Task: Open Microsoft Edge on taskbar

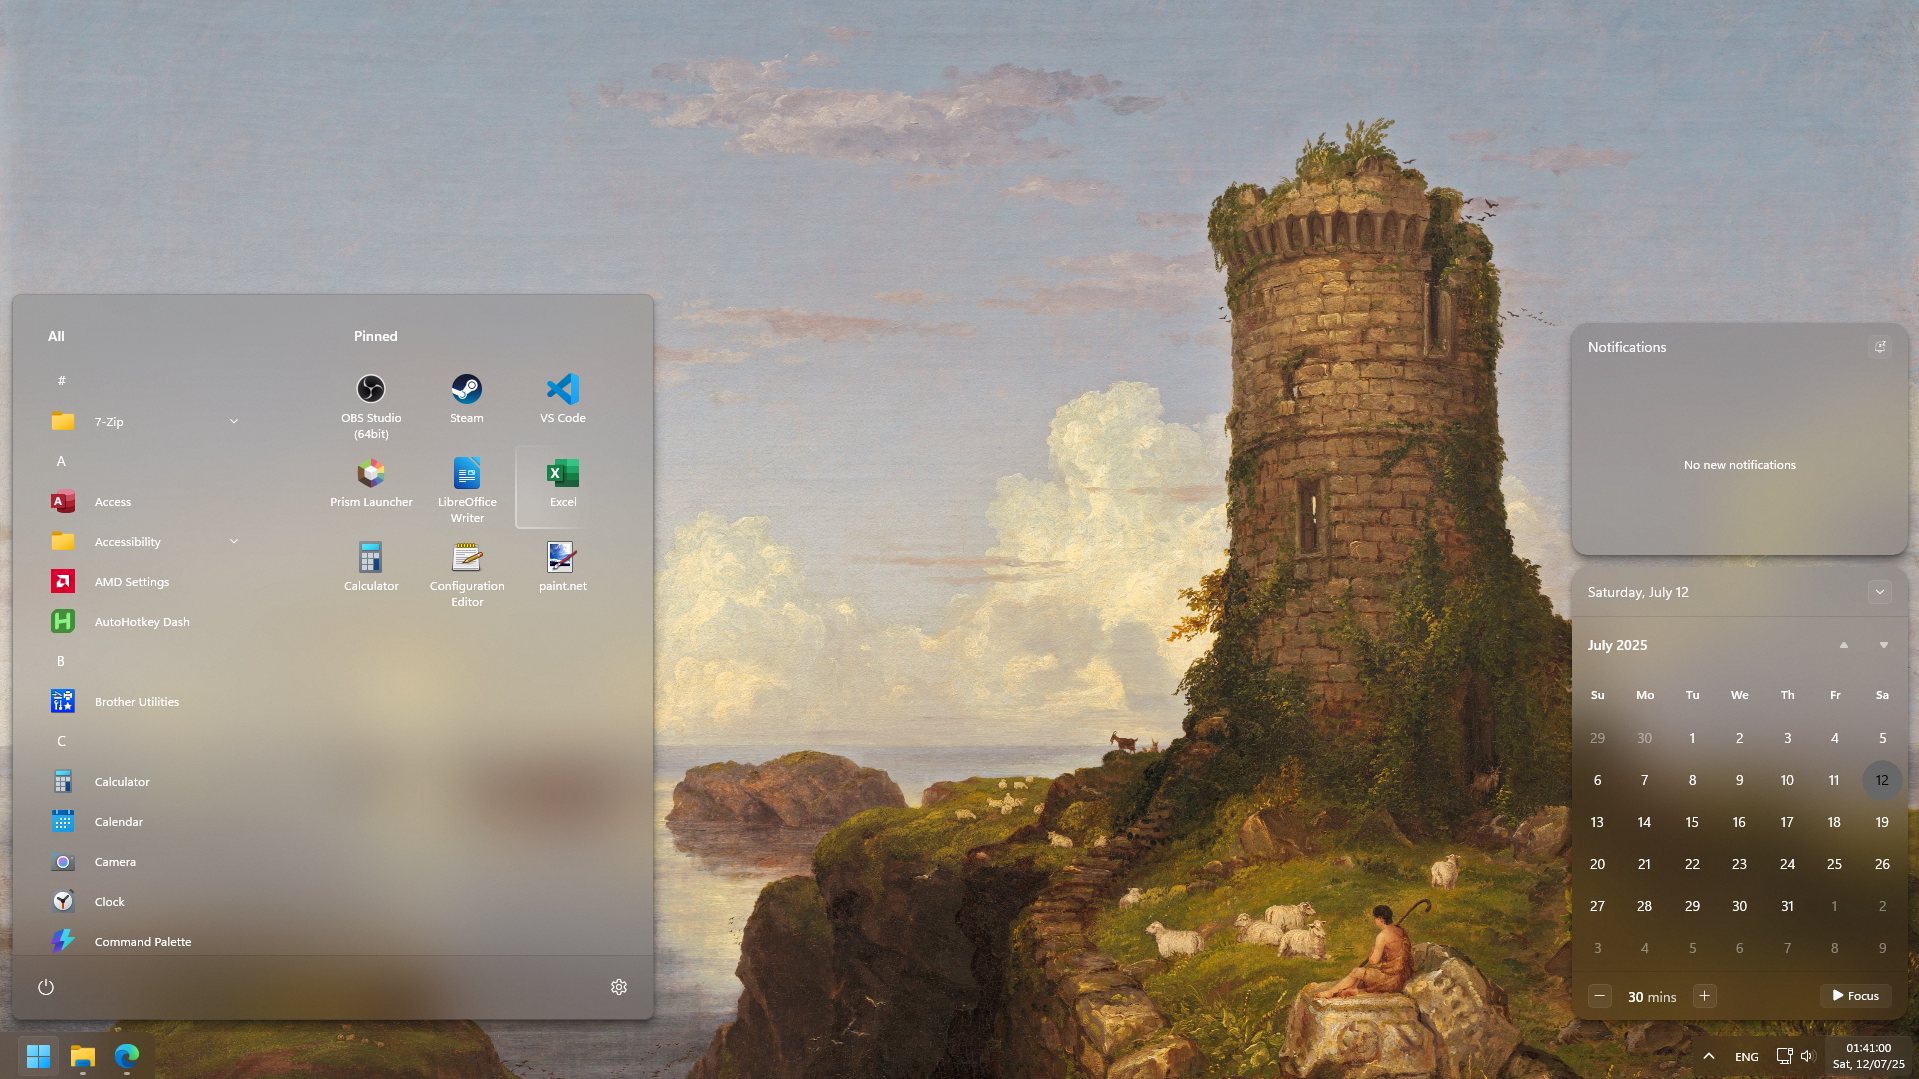Action: click(127, 1056)
